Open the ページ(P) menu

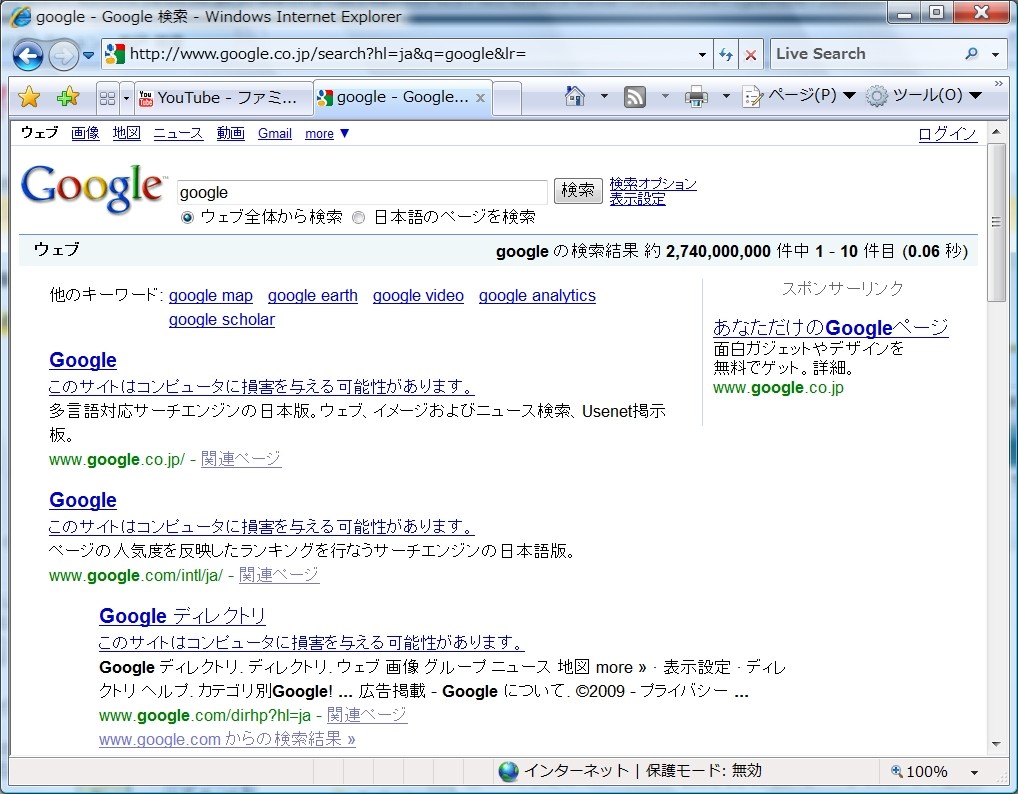(x=799, y=95)
